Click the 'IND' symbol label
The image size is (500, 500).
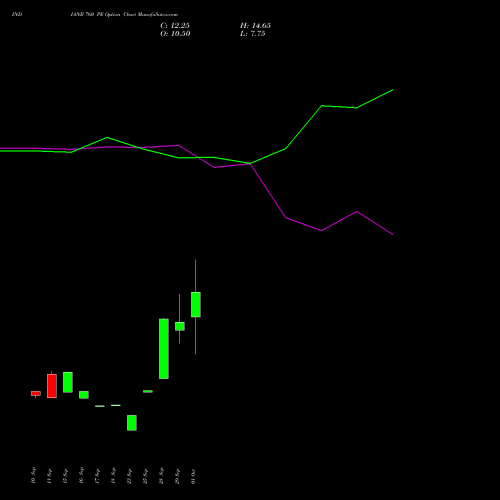17,14
